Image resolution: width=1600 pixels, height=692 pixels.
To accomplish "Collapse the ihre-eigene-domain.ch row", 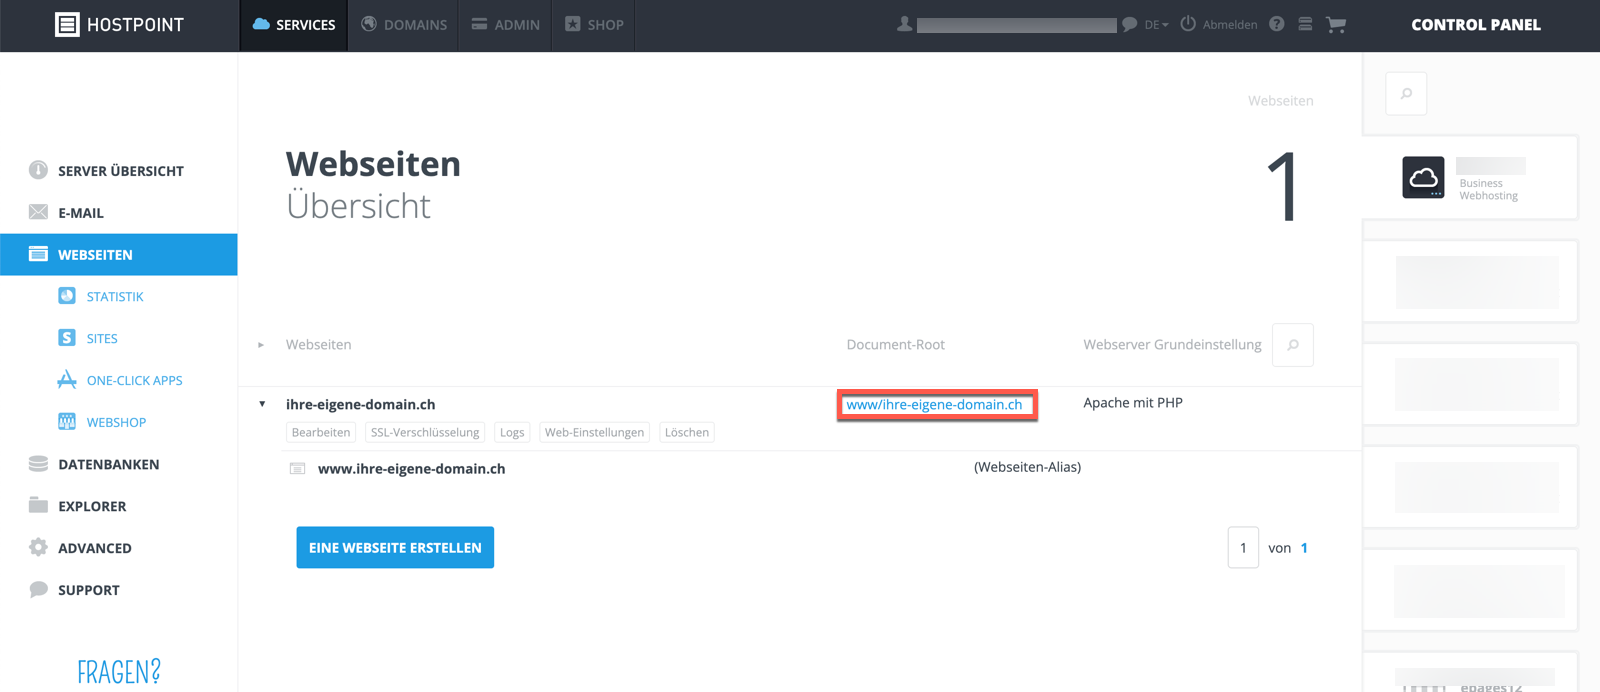I will tap(262, 404).
